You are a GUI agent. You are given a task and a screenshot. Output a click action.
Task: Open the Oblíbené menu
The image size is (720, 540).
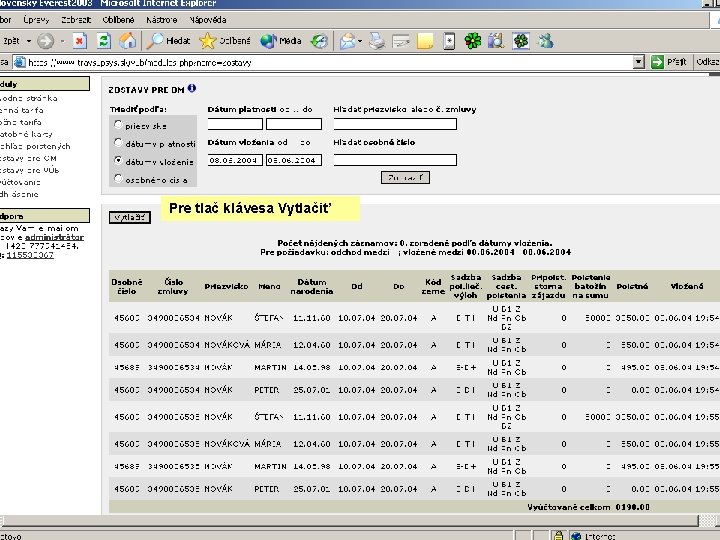(x=118, y=20)
